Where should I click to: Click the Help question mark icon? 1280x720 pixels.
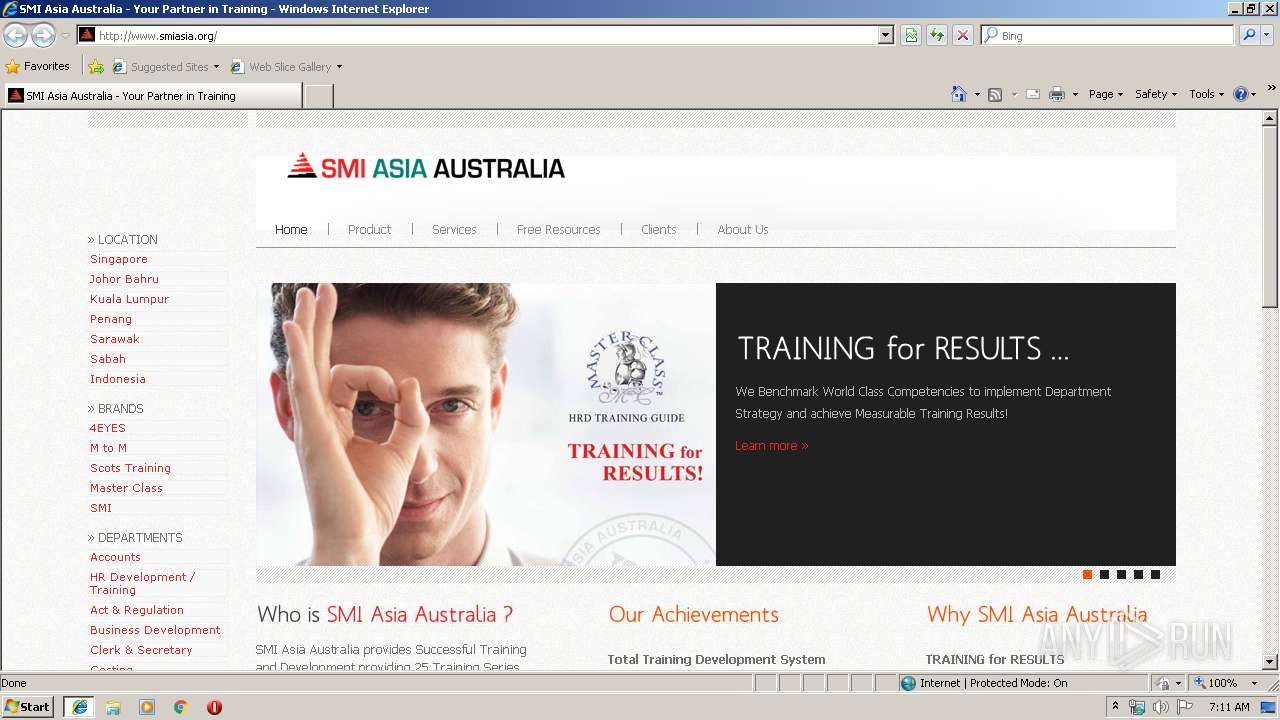coord(1241,94)
